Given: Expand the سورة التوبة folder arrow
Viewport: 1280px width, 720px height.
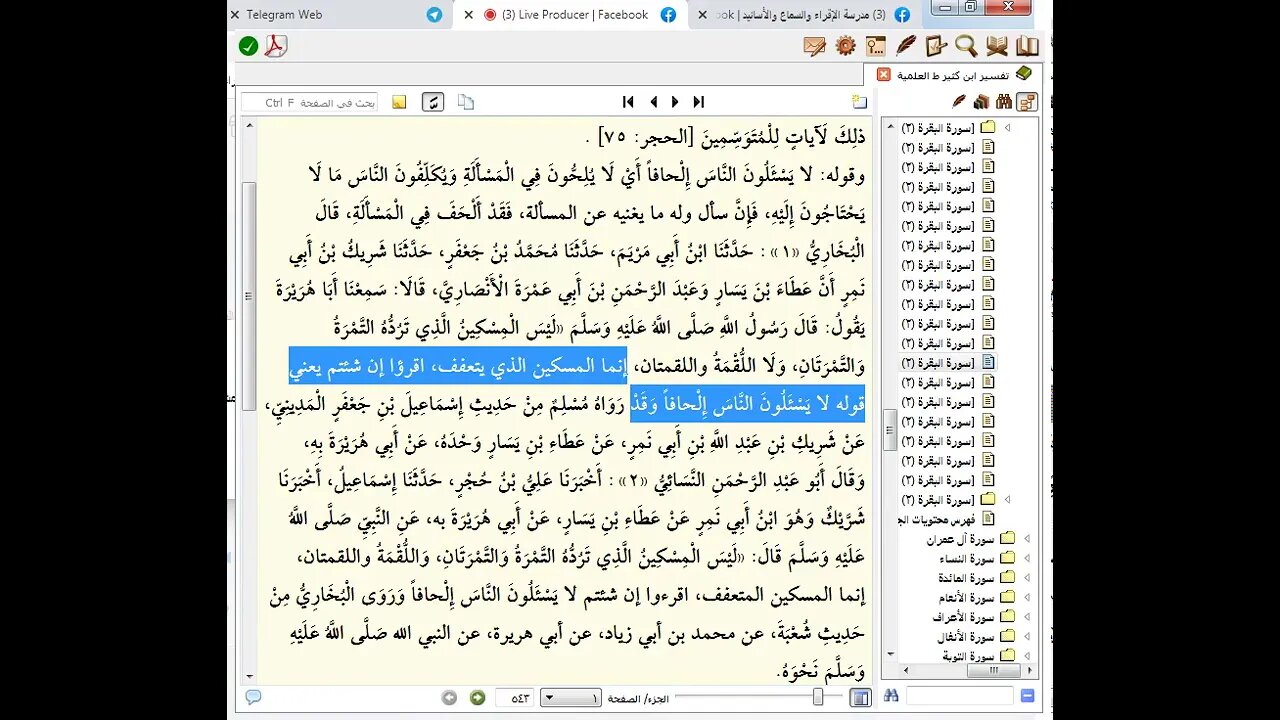Looking at the screenshot, I should click(x=1026, y=656).
